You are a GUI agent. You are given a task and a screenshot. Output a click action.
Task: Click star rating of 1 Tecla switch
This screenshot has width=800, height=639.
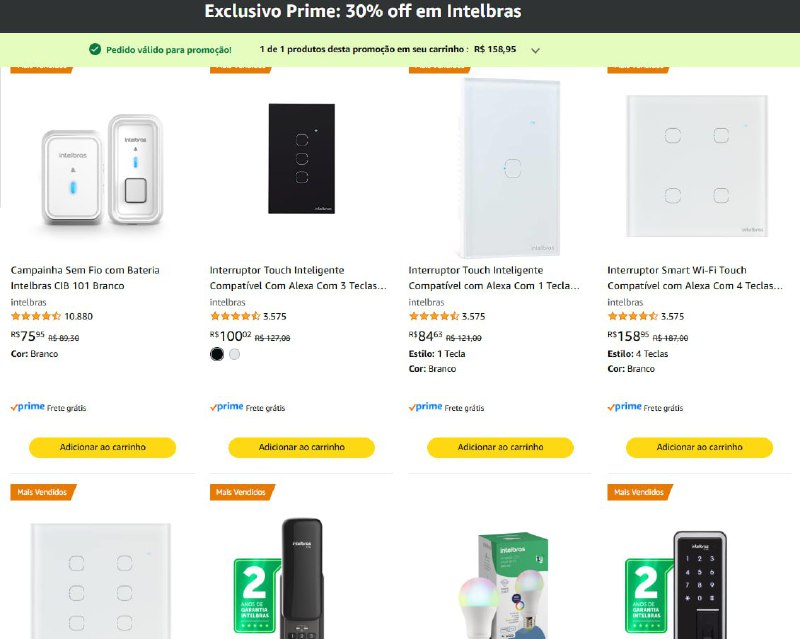(x=434, y=317)
